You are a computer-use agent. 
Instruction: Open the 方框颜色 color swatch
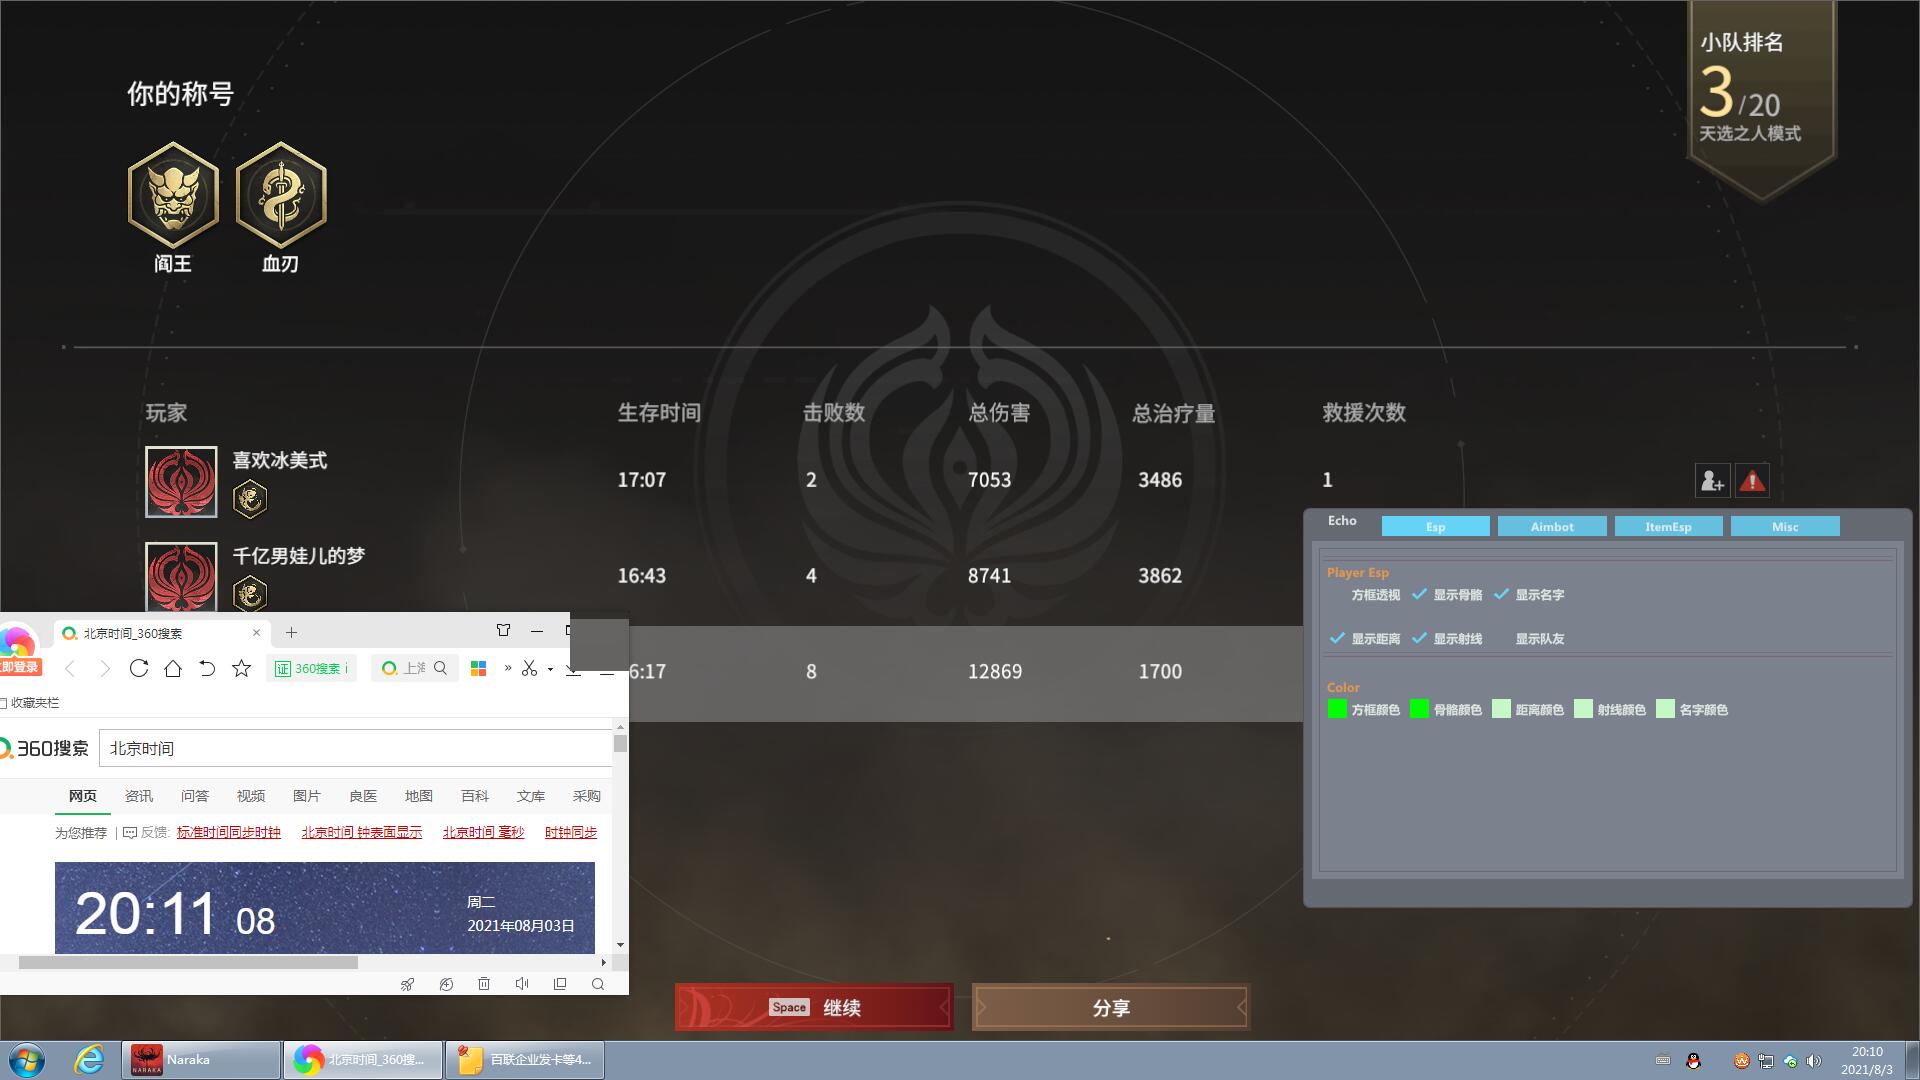point(1337,709)
